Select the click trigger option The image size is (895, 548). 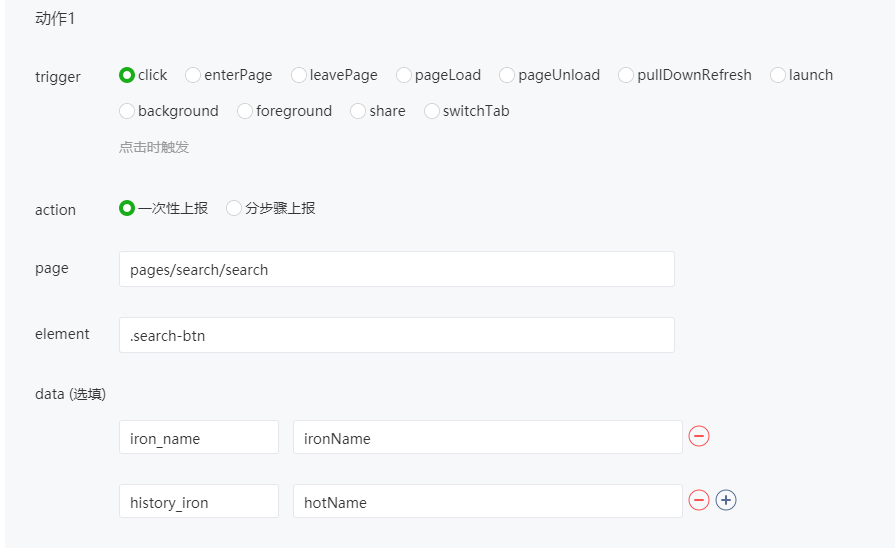click(126, 75)
